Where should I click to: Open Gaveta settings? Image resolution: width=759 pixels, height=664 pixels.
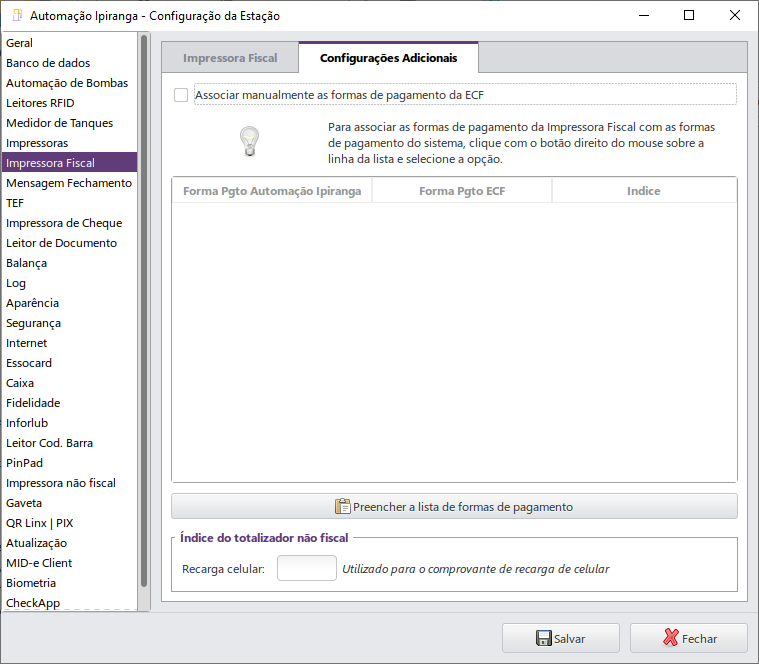pos(69,503)
